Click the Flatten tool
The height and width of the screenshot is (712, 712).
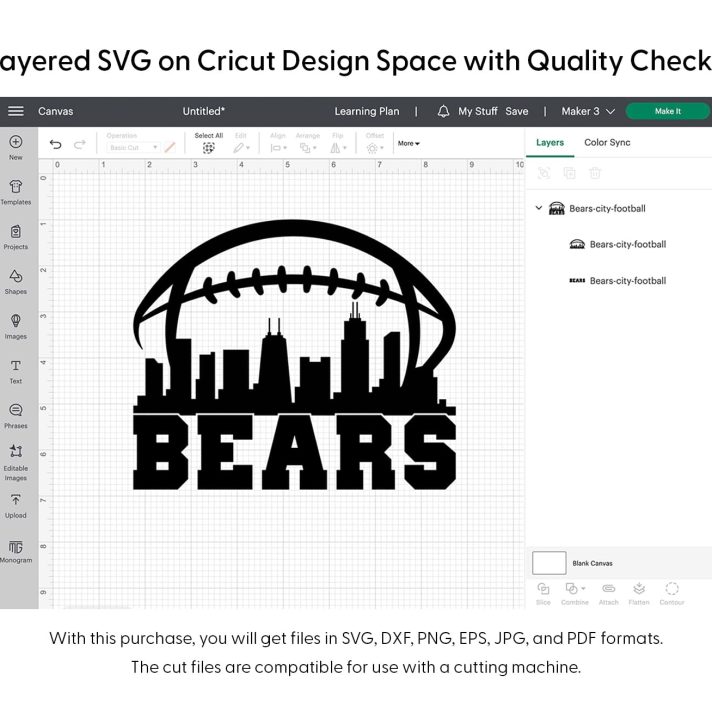coord(639,594)
